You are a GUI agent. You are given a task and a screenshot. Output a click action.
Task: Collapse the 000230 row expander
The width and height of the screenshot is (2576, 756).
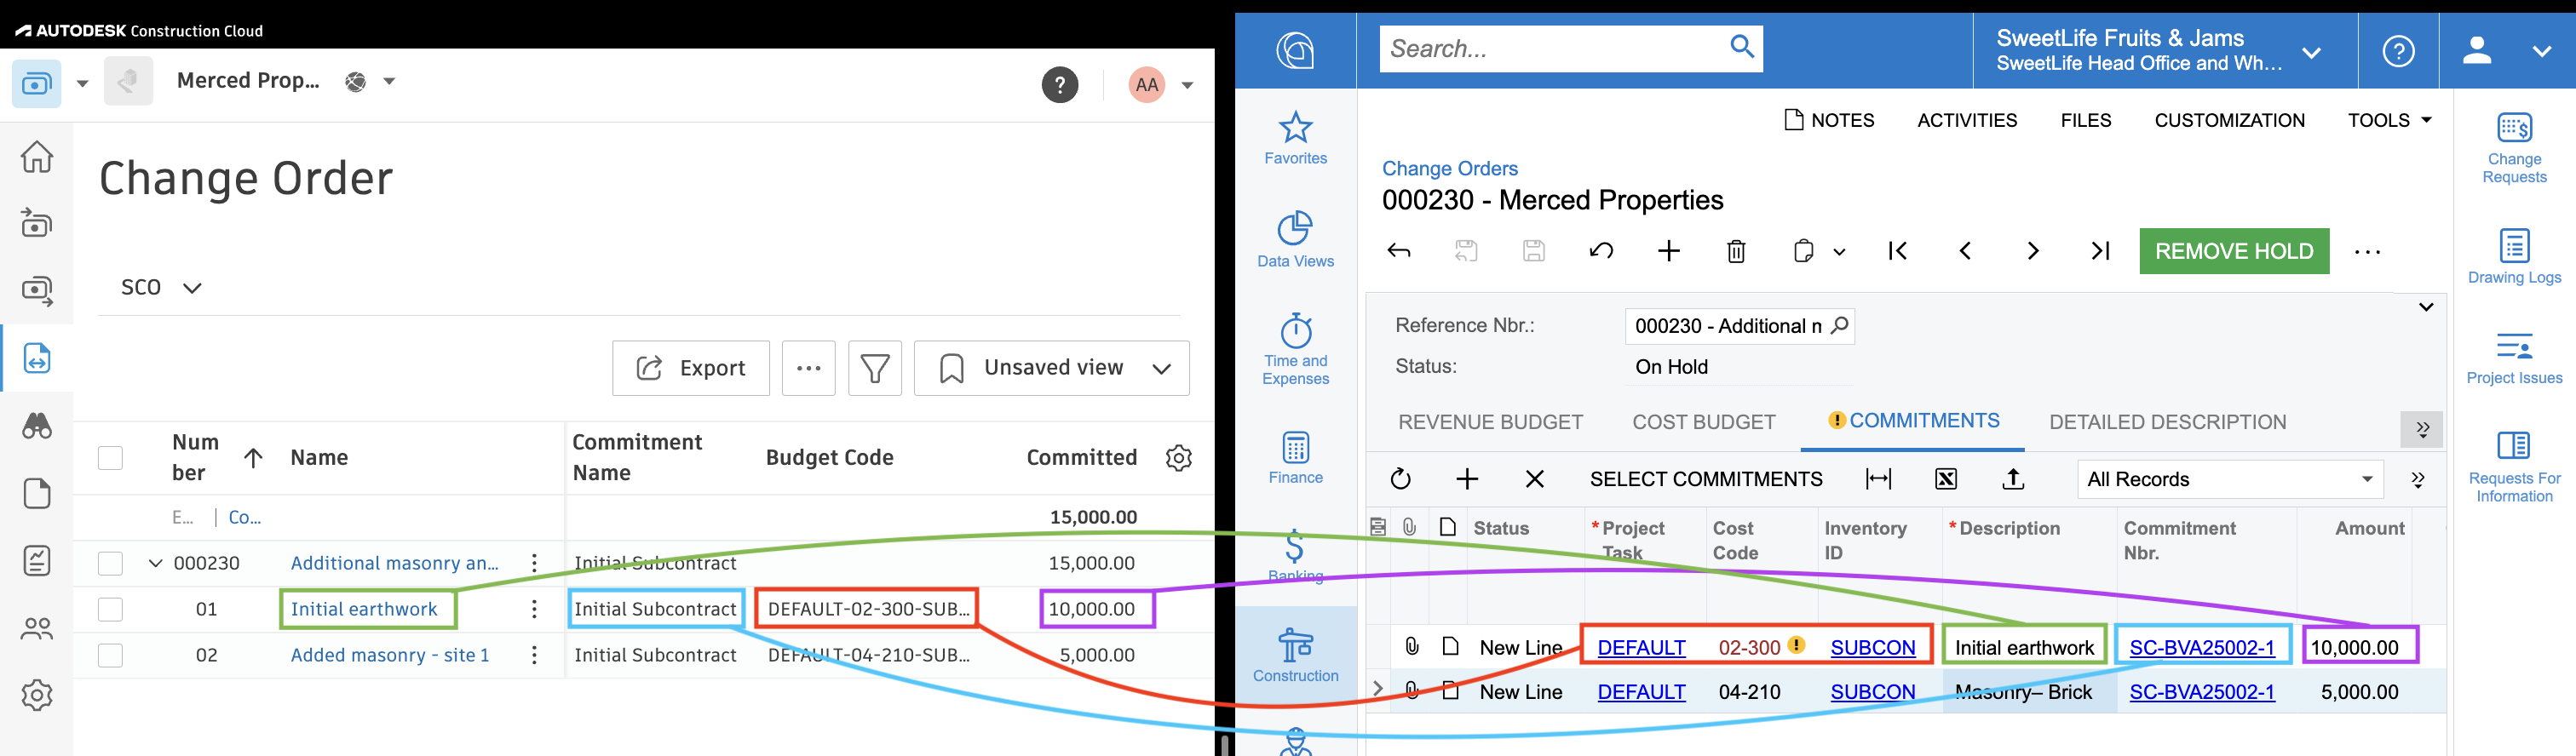[x=155, y=563]
